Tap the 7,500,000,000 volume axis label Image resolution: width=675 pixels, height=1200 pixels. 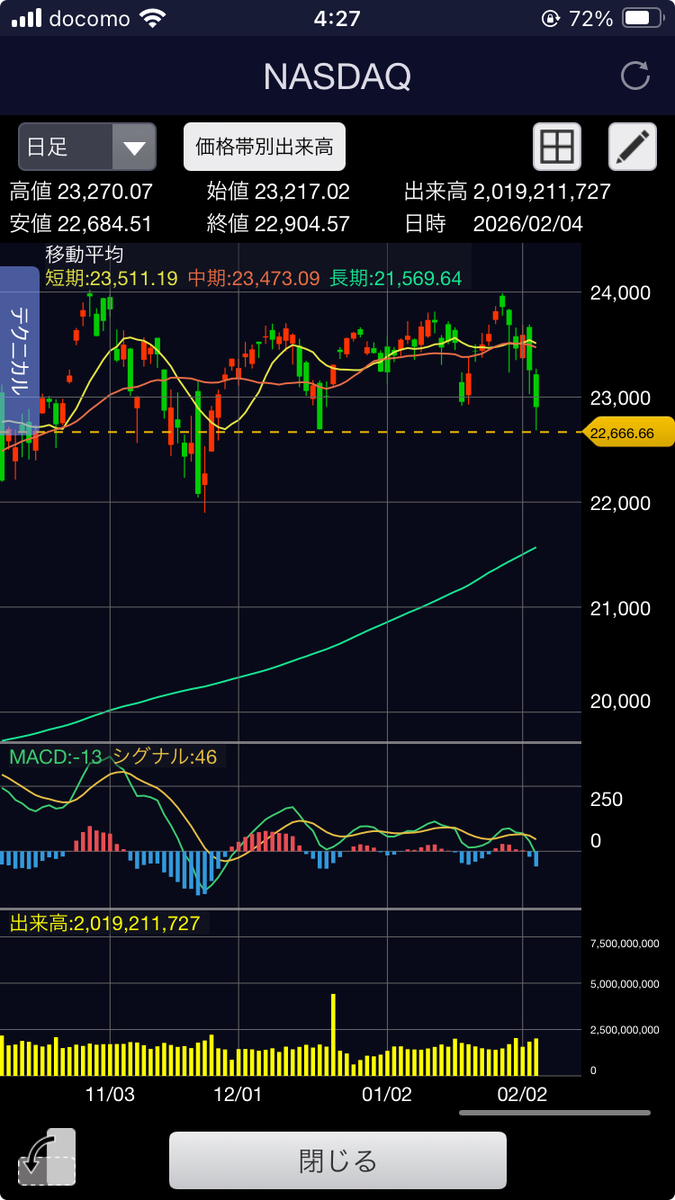point(625,942)
